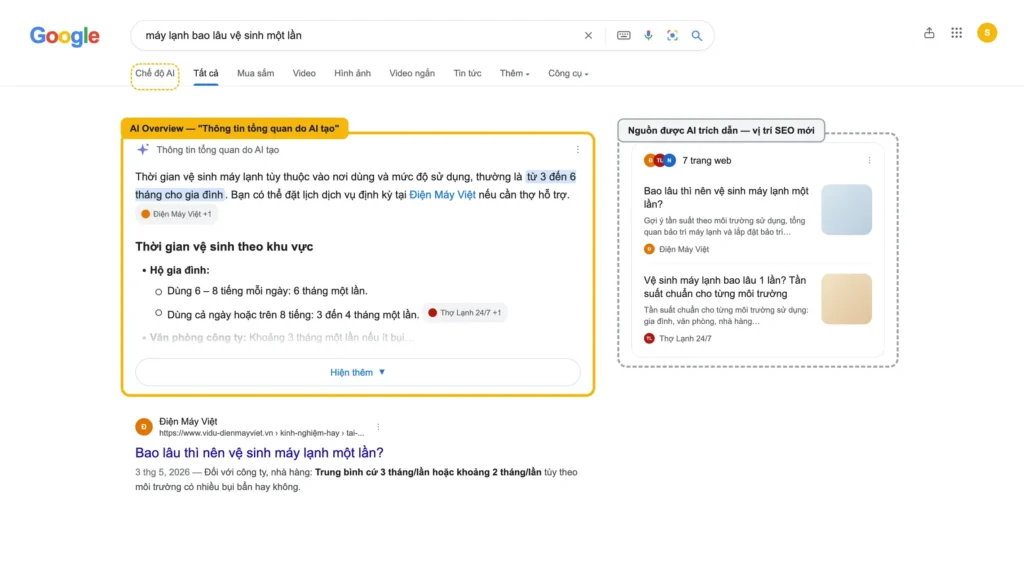The width and height of the screenshot is (1024, 576).
Task: Click Điện Máy Việt link in AI answer
Action: click(x=442, y=195)
